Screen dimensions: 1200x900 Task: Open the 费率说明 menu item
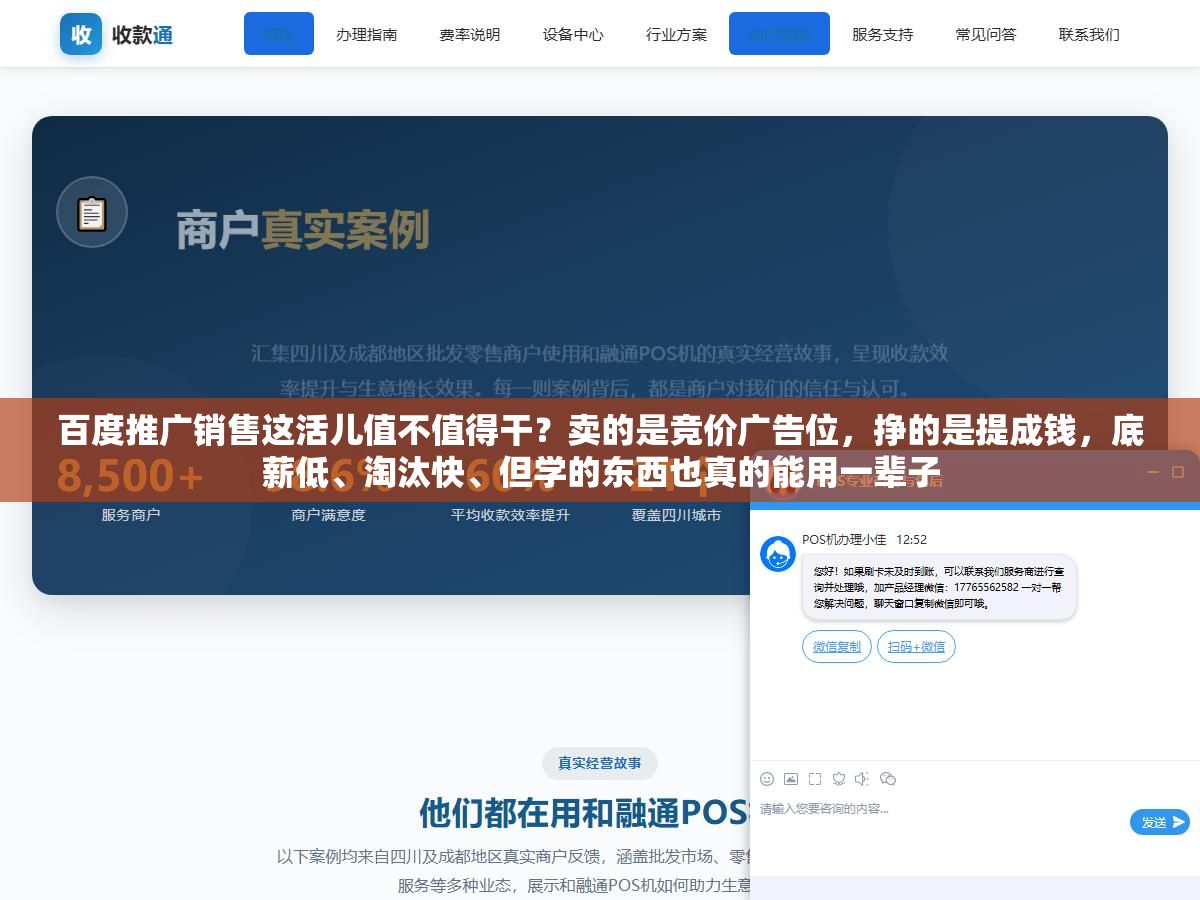pyautogui.click(x=469, y=34)
